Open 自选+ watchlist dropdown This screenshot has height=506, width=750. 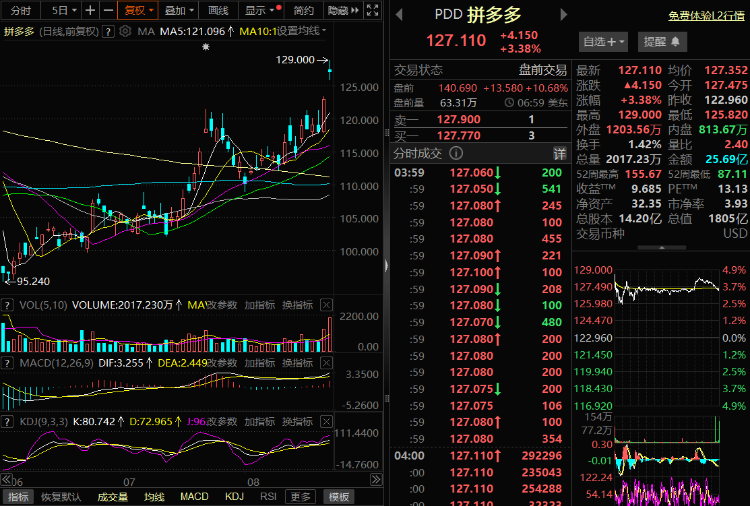click(603, 42)
